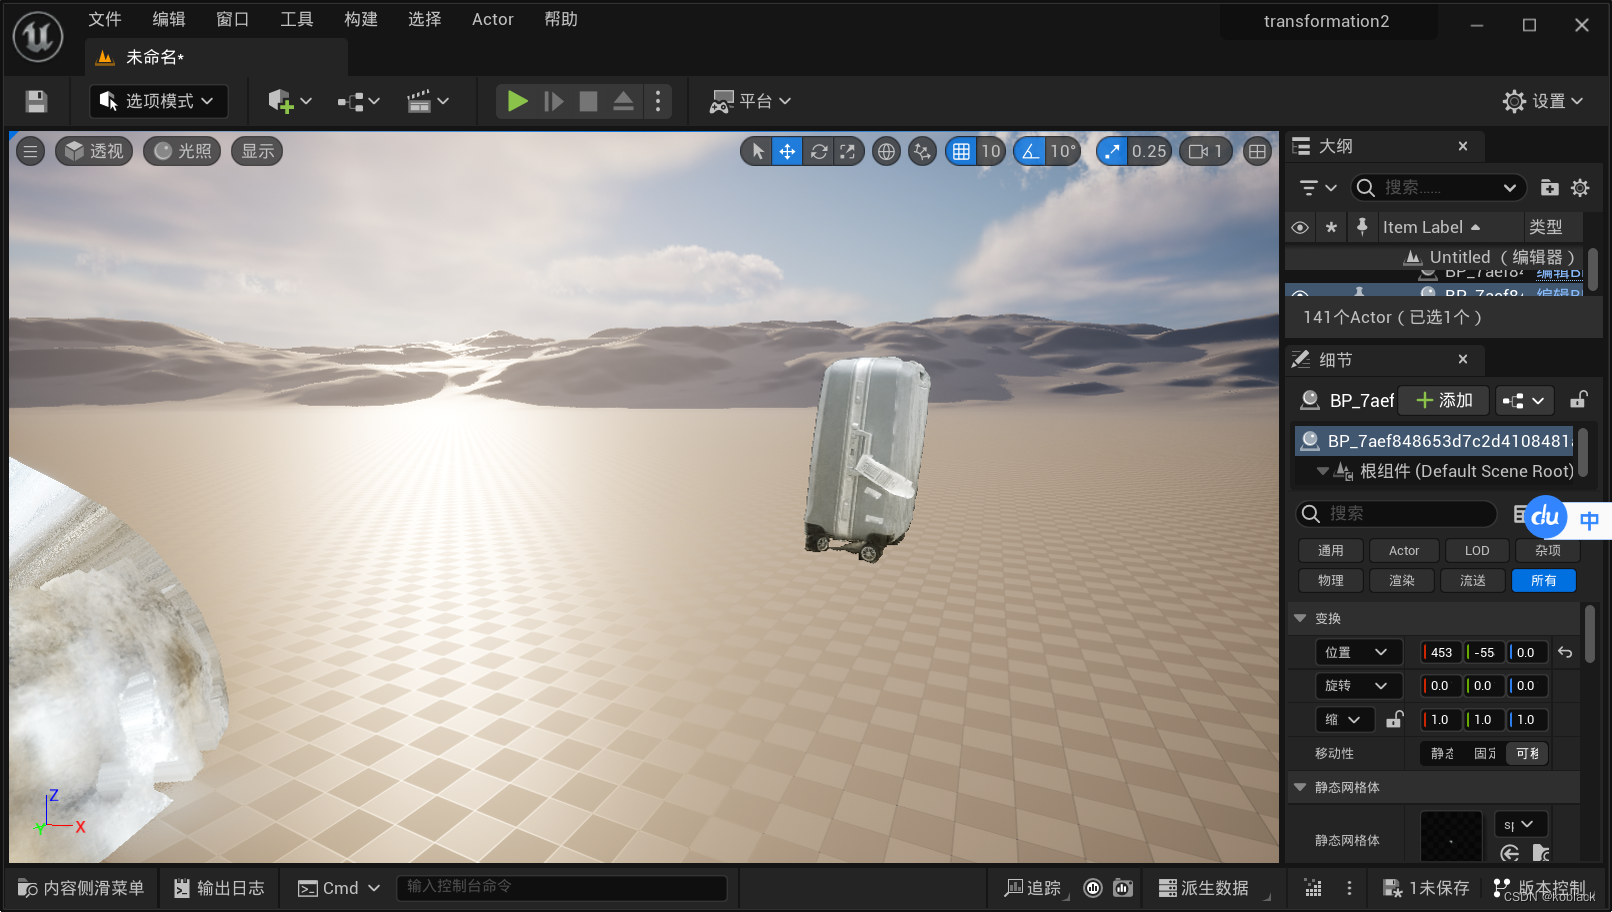
Task: Toggle the scale ratio lock
Action: point(1395,719)
